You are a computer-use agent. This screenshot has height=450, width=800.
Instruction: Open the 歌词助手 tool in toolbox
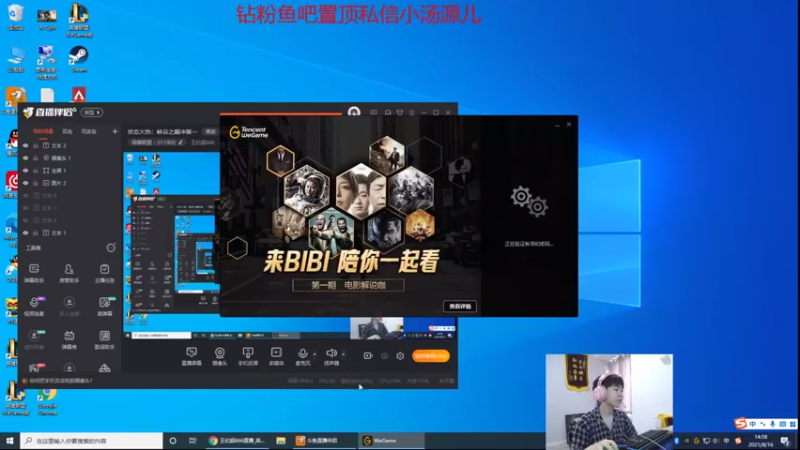click(105, 339)
